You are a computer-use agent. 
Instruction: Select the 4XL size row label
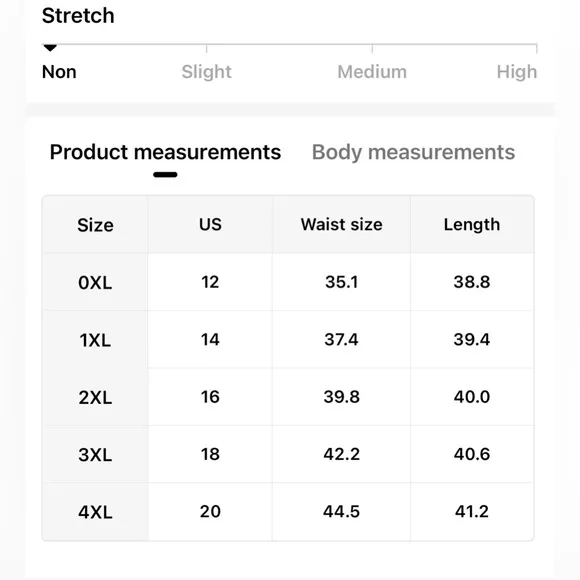tap(95, 512)
